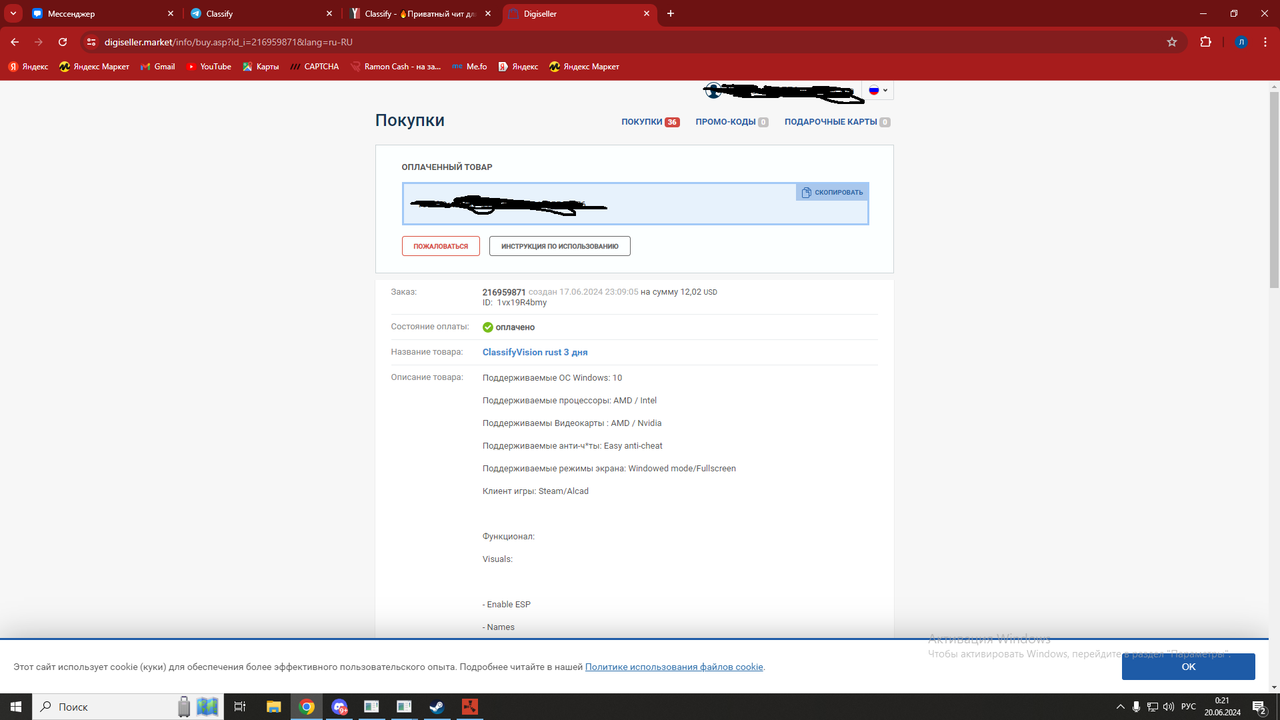The image size is (1280, 720).
Task: Open ИНСТРУКЦИЯ ПО ИСПОЛЬЗОВАНИЮ
Action: pos(560,246)
